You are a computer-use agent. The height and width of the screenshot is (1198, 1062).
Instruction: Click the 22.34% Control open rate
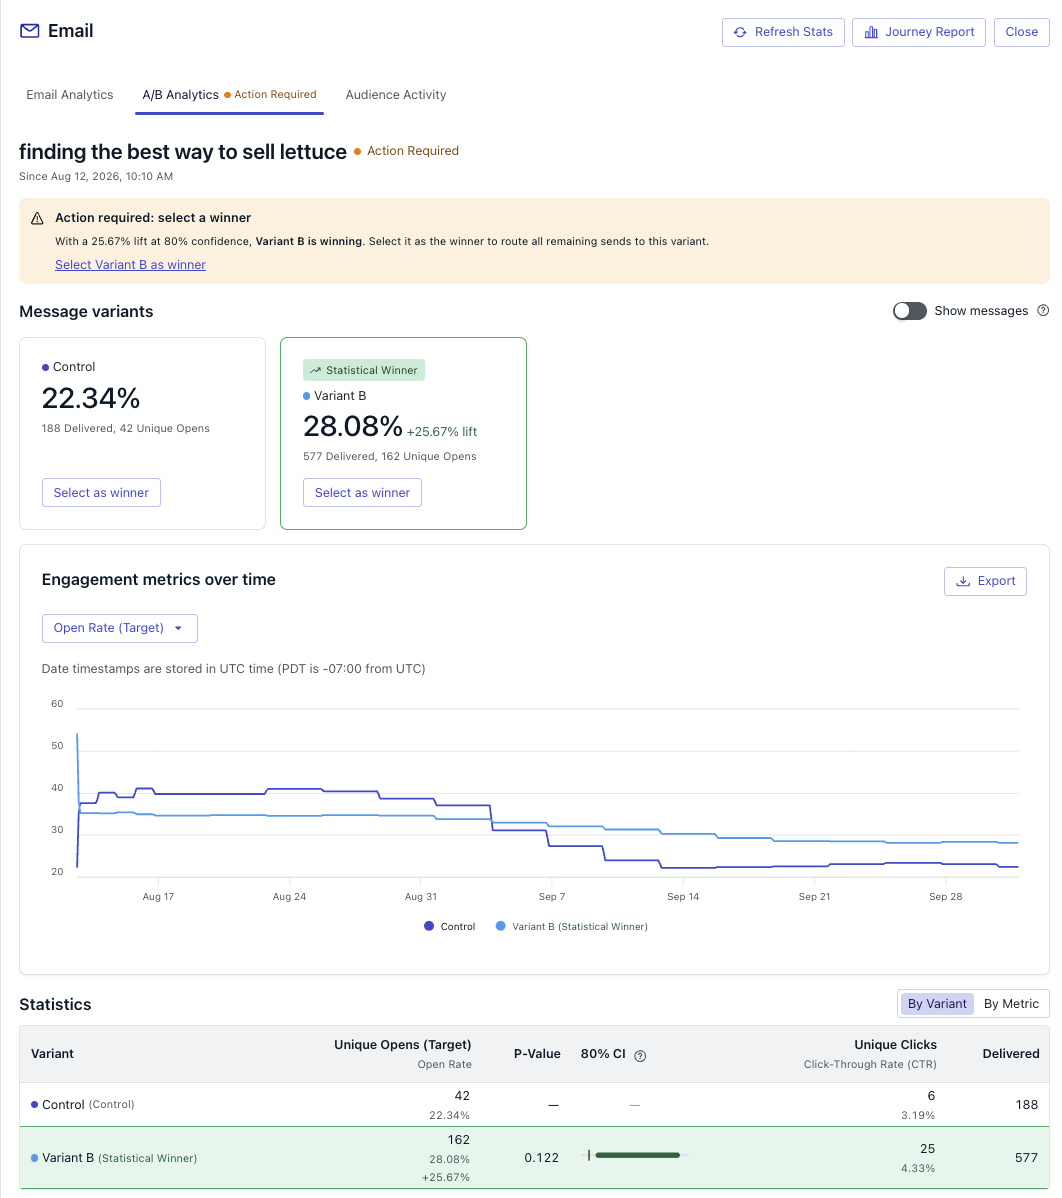[x=91, y=398]
